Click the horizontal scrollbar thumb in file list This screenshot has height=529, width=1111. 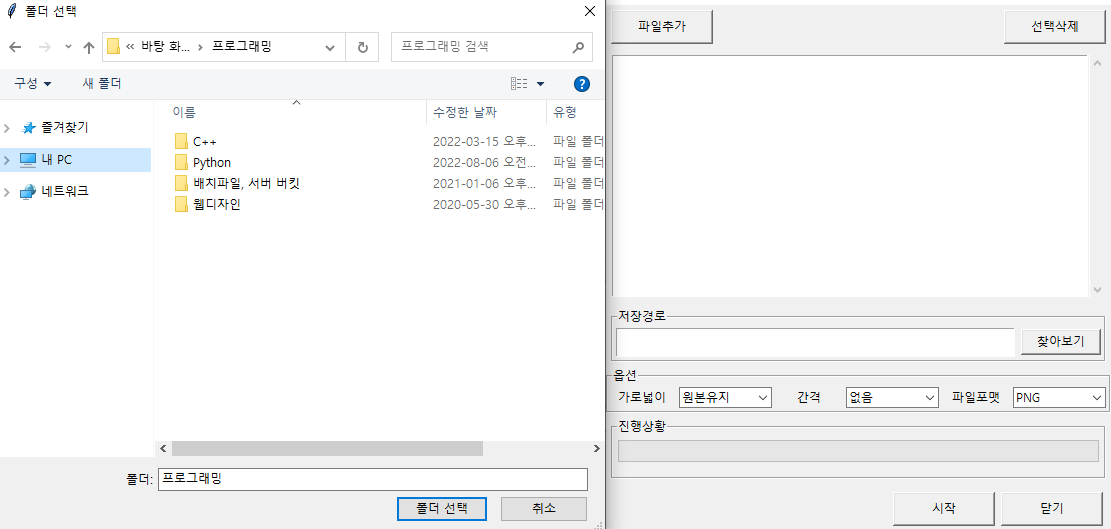coord(327,448)
